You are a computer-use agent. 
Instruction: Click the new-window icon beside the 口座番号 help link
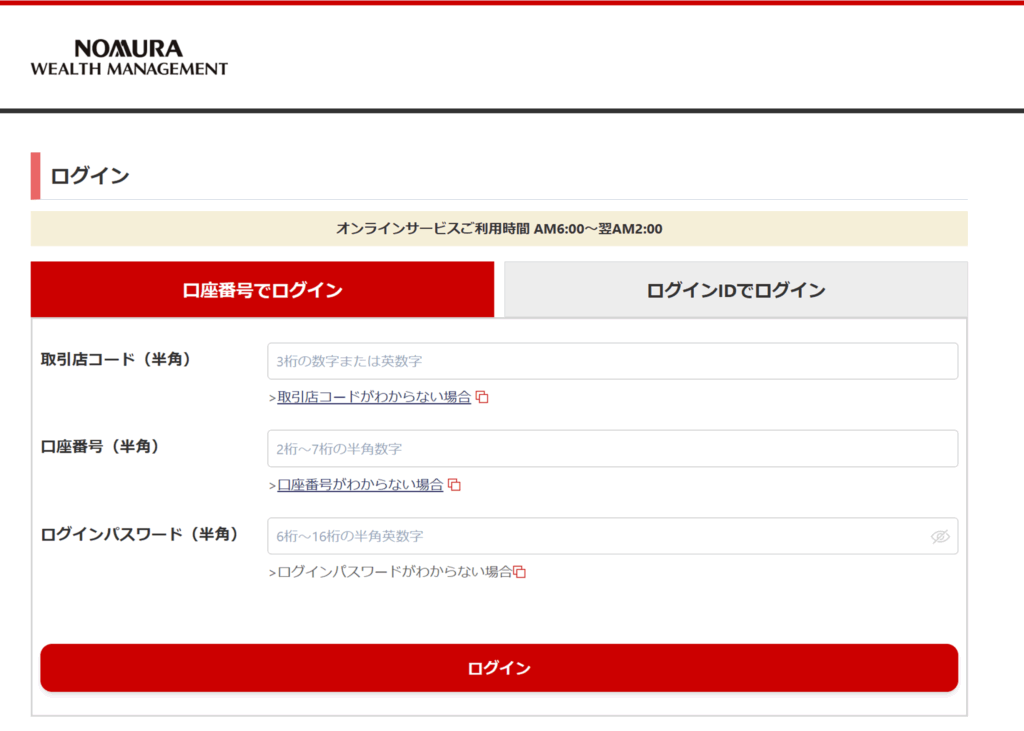tap(454, 485)
